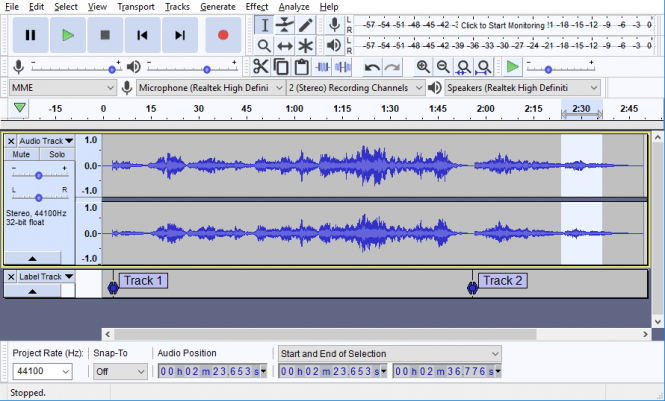Open the Audio Track name dropdown menu

(x=46, y=141)
